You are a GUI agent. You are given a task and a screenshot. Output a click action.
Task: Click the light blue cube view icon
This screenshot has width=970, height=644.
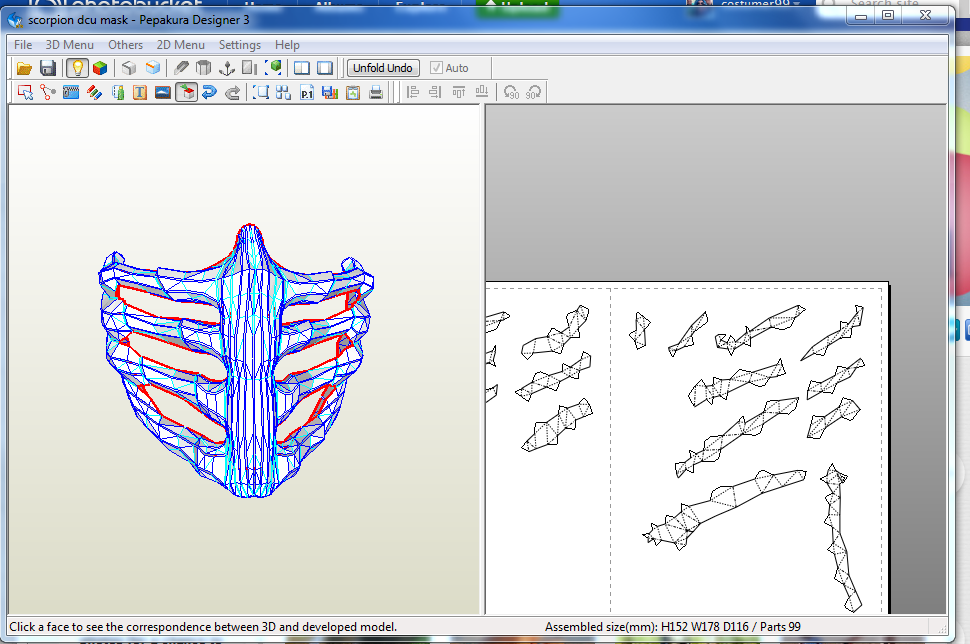pyautogui.click(x=152, y=68)
